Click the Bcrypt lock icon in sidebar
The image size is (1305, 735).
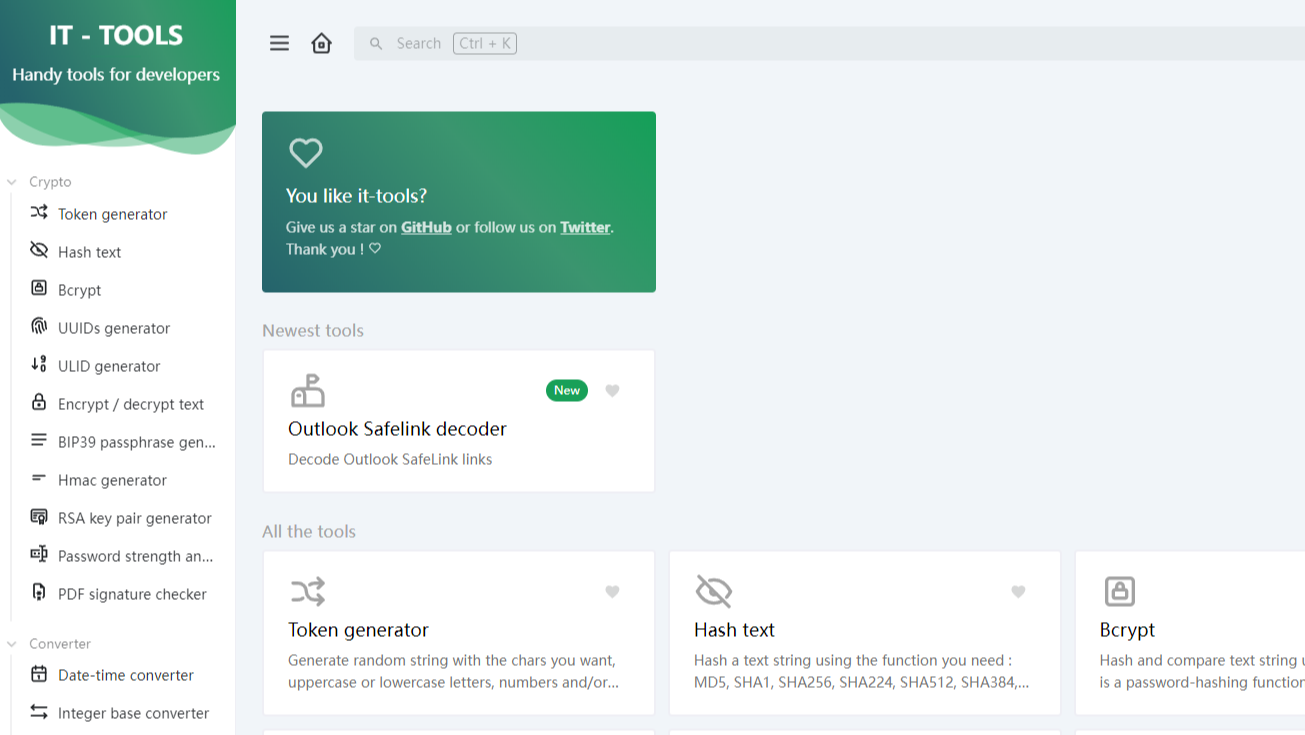39,288
